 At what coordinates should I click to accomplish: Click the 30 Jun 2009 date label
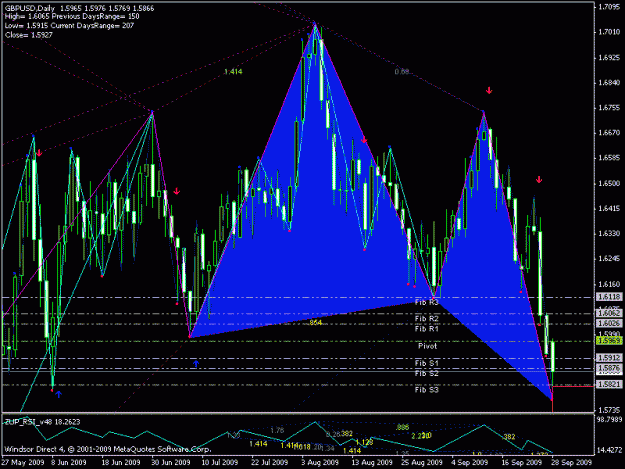170,462
